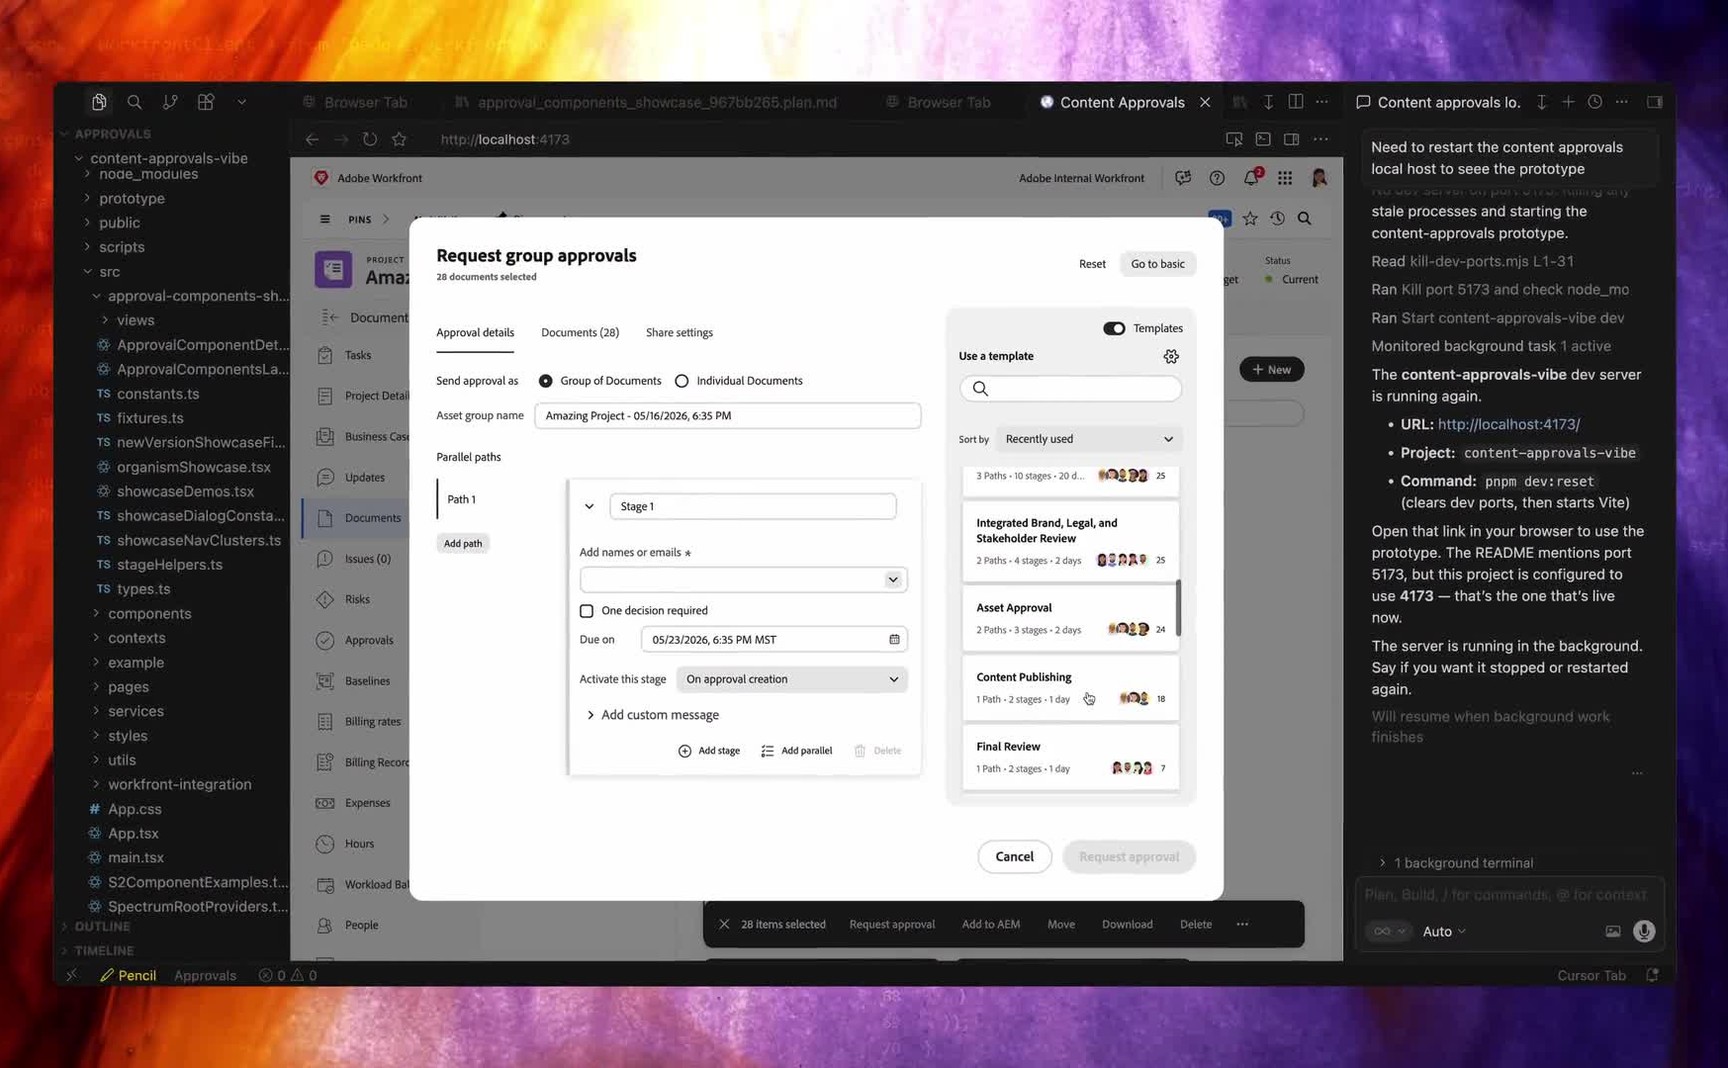Select Path 1 in parallel paths
This screenshot has height=1068, width=1728.
(x=461, y=499)
